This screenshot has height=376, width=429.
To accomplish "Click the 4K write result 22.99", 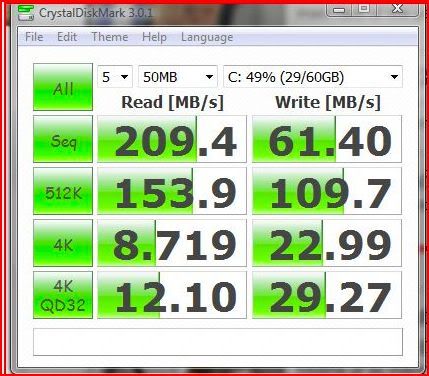I will click(327, 243).
